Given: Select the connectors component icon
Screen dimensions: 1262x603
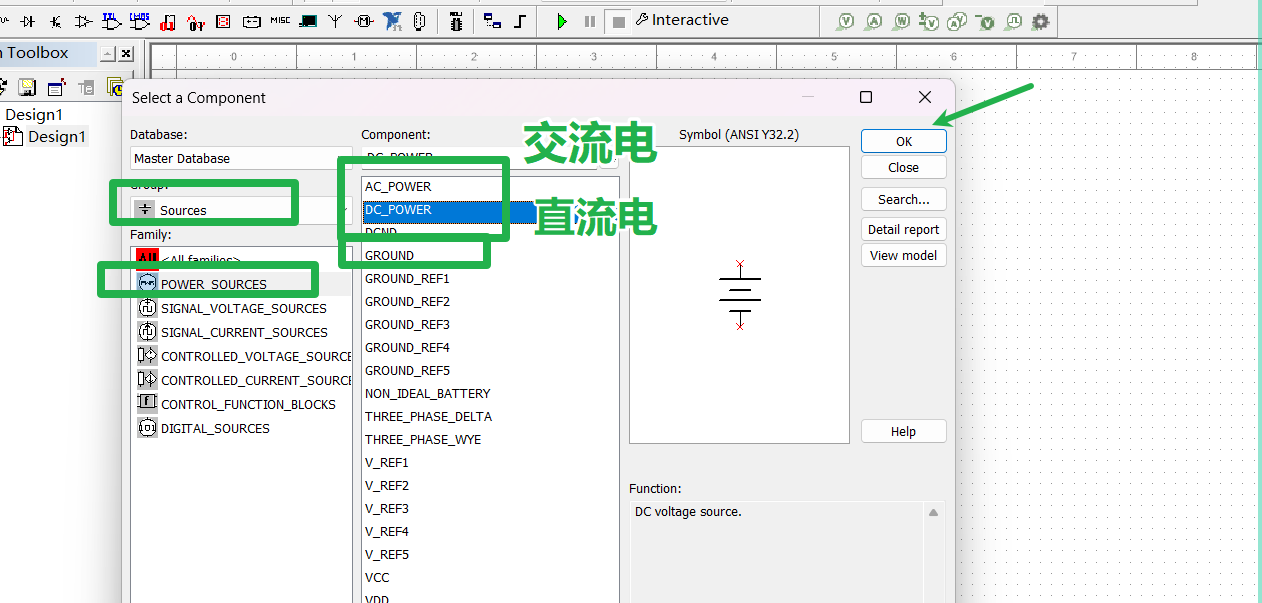Looking at the screenshot, I should [x=419, y=21].
